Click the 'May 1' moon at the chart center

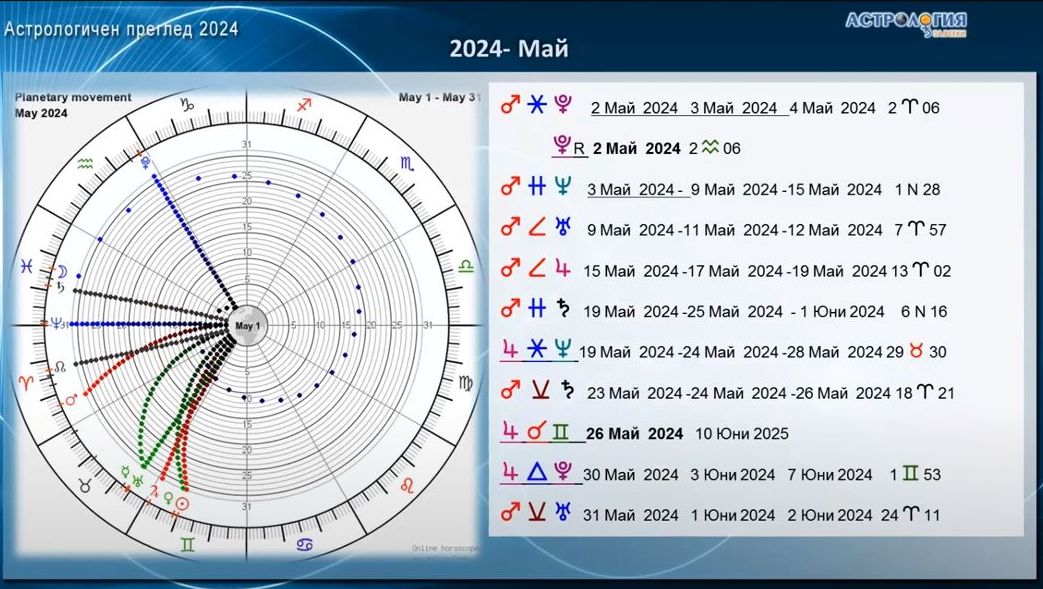(247, 326)
